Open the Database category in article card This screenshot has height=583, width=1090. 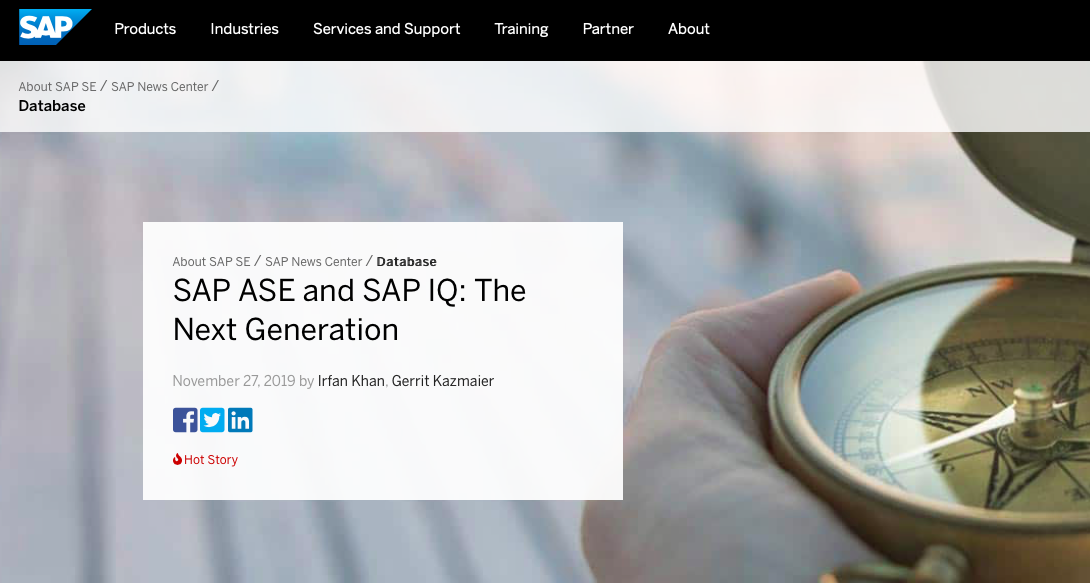[x=407, y=262]
